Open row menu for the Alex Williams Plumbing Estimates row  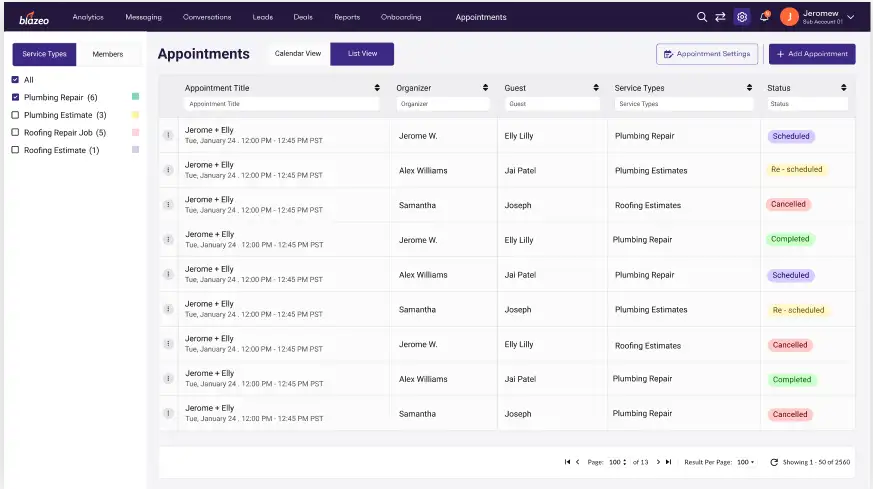point(168,170)
